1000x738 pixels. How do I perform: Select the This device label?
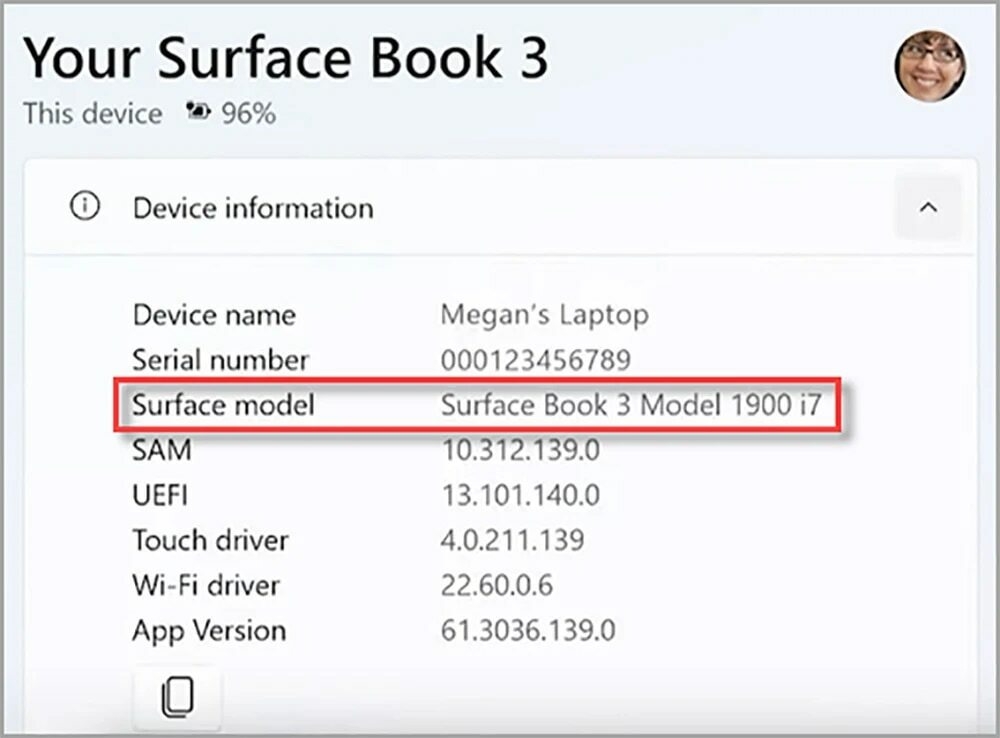[x=92, y=113]
